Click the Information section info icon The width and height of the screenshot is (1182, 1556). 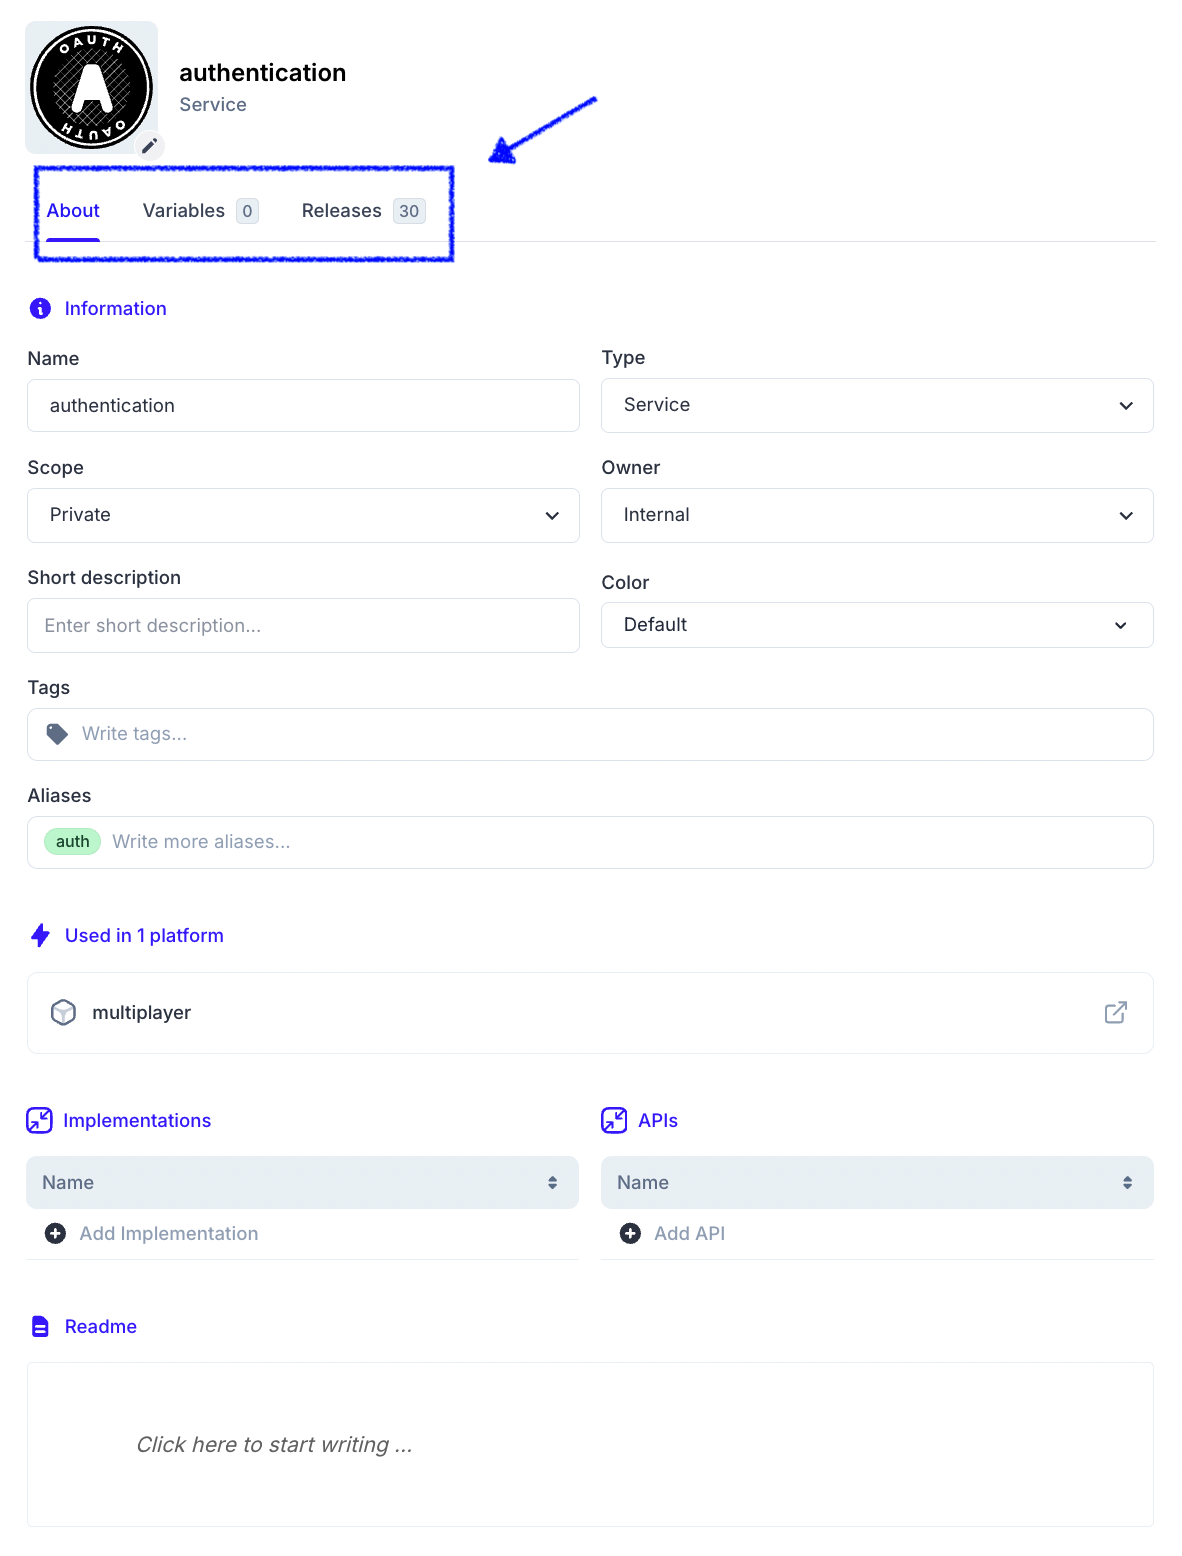pyautogui.click(x=40, y=308)
